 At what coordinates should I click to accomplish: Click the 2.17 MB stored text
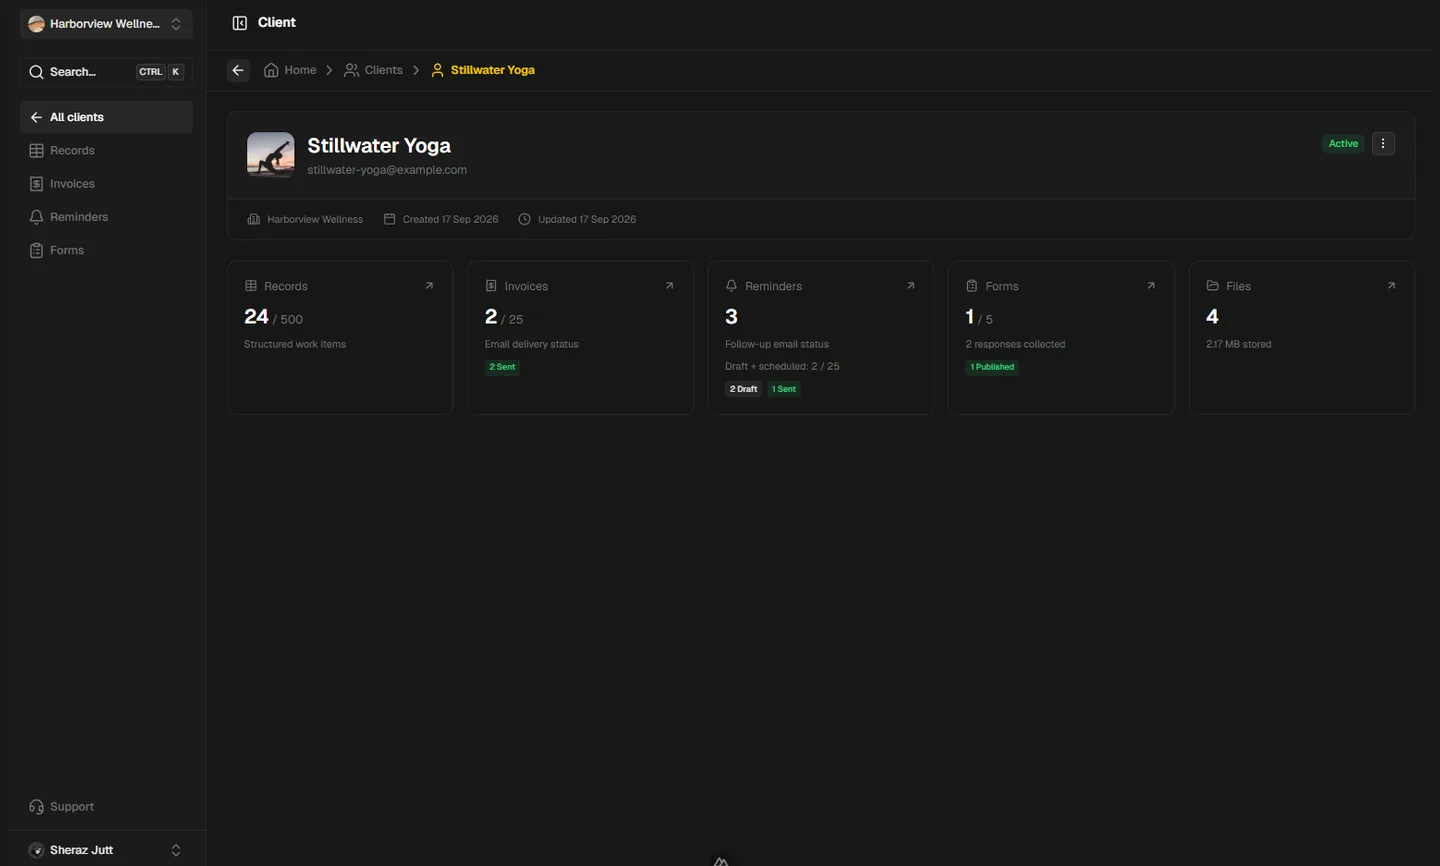click(1239, 344)
